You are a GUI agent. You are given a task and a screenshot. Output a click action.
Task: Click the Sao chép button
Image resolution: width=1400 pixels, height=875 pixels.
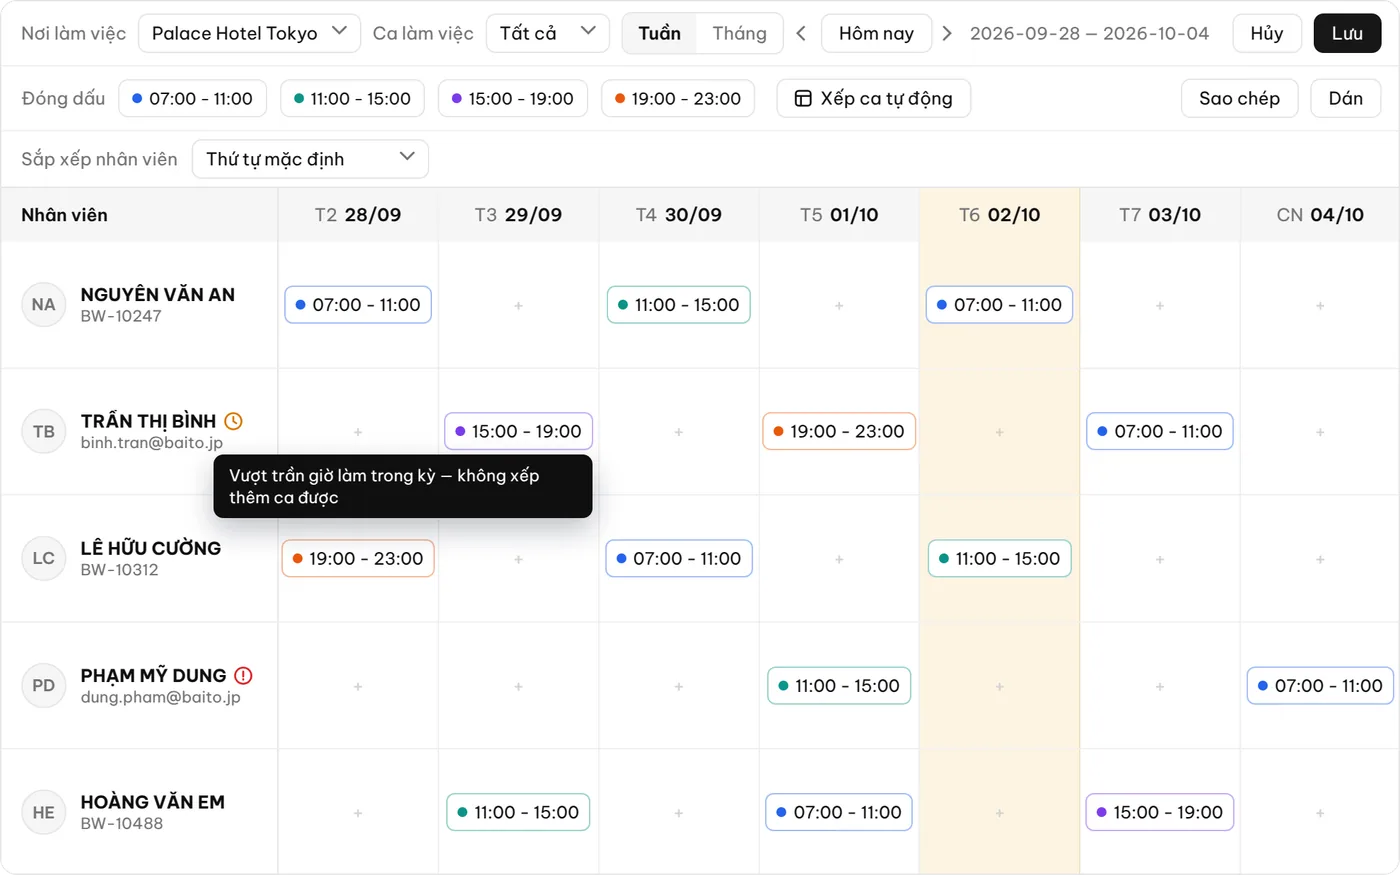pyautogui.click(x=1239, y=98)
